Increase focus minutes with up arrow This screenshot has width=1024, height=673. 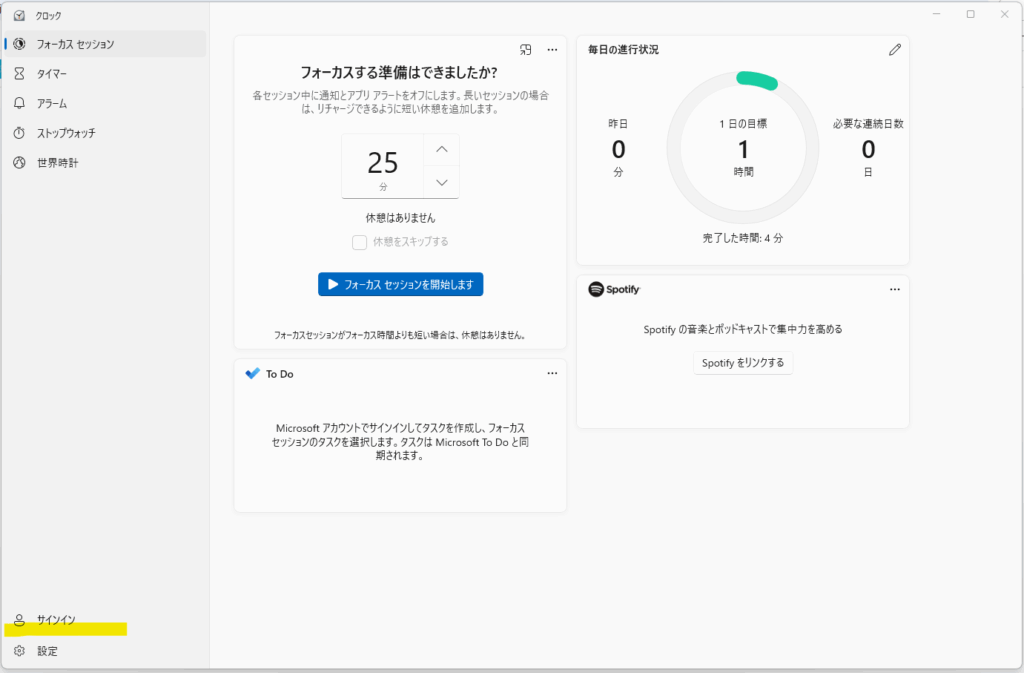coord(441,149)
